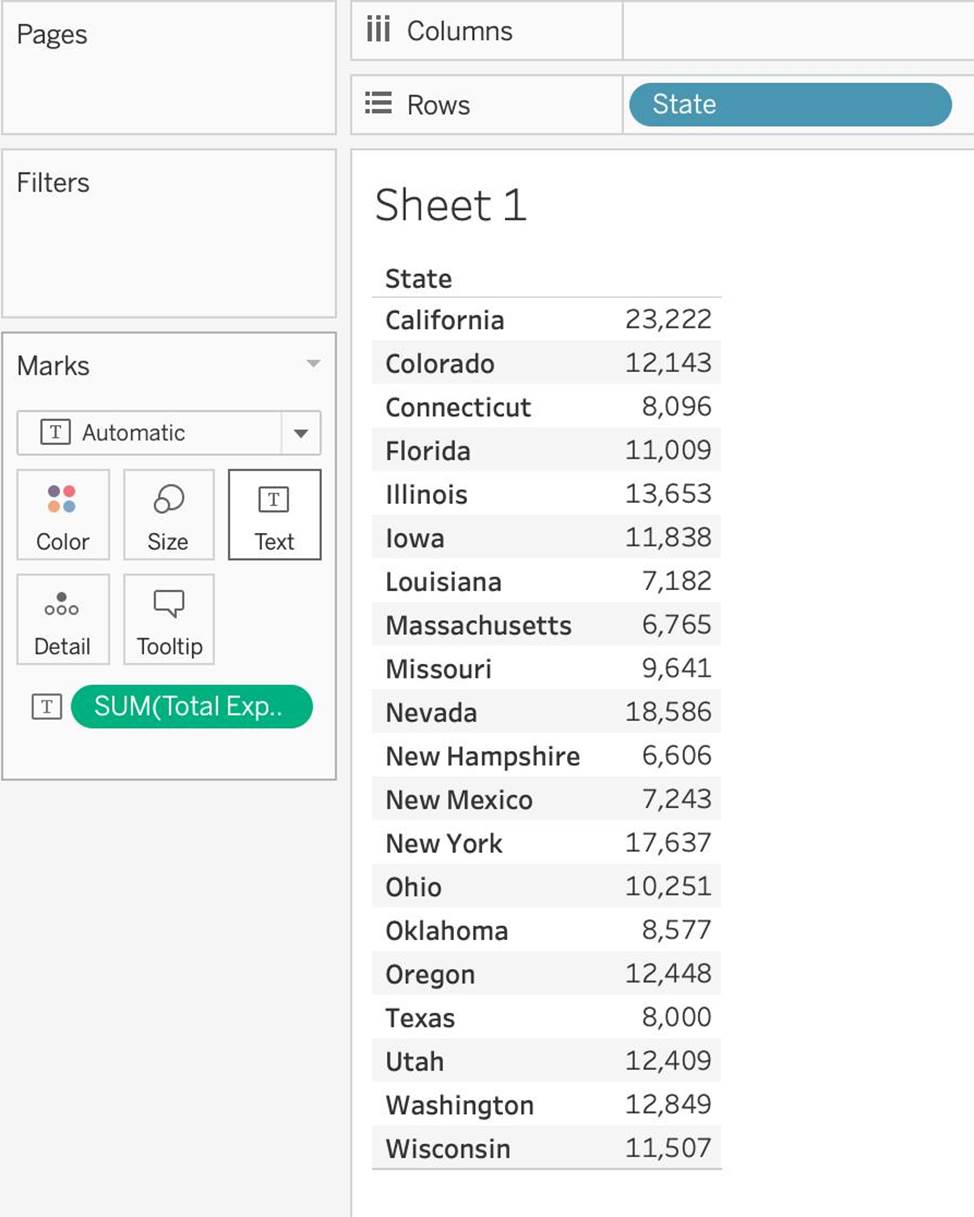Open the Detail marks card

(62, 619)
